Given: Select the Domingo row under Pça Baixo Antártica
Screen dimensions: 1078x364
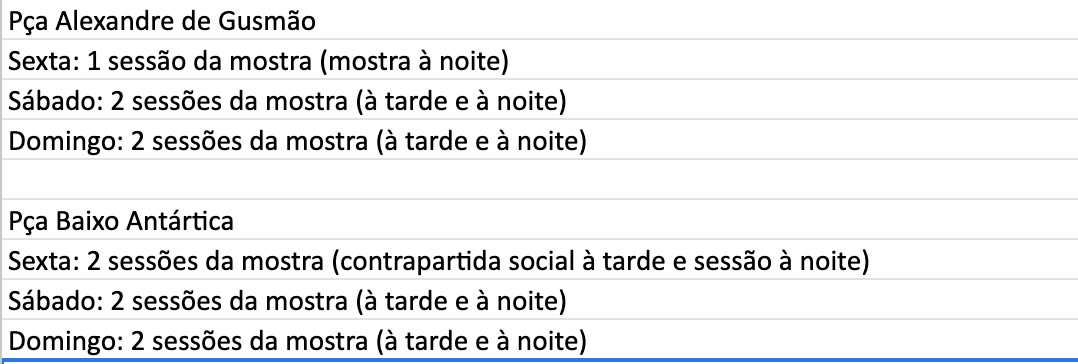Looking at the screenshot, I should (x=539, y=339).
